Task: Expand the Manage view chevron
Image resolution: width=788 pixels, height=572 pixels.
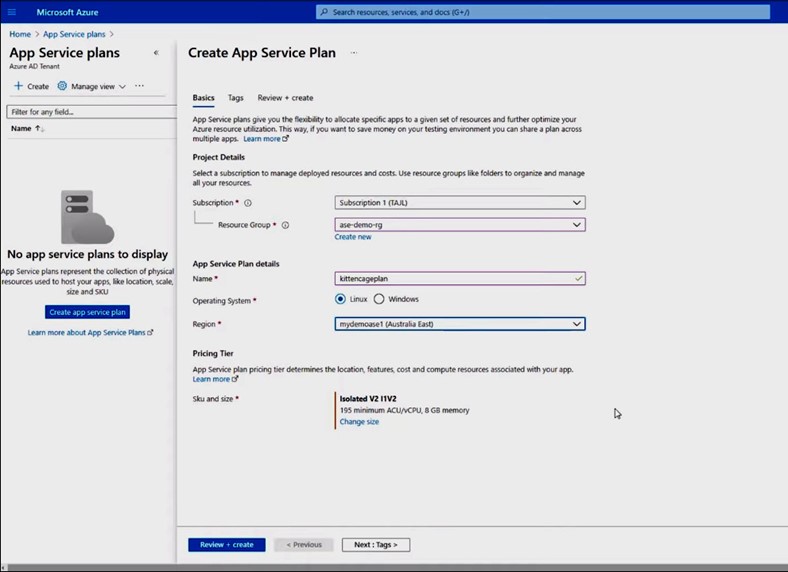Action: (x=122, y=86)
